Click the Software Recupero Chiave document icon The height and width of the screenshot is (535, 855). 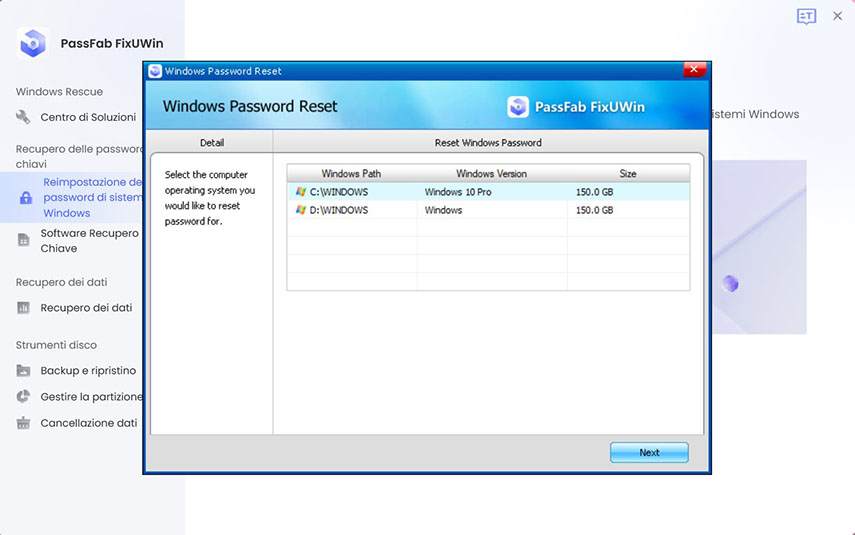[23, 240]
